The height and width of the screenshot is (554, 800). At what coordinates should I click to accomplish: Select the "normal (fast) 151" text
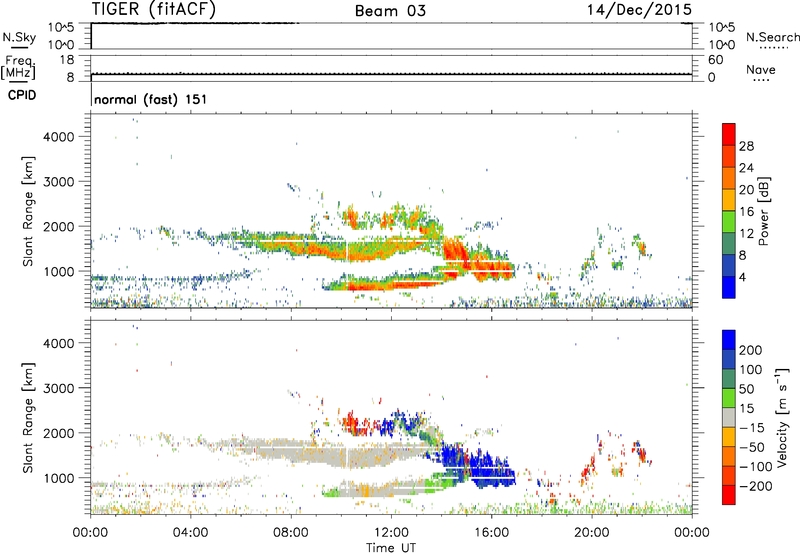click(x=151, y=99)
